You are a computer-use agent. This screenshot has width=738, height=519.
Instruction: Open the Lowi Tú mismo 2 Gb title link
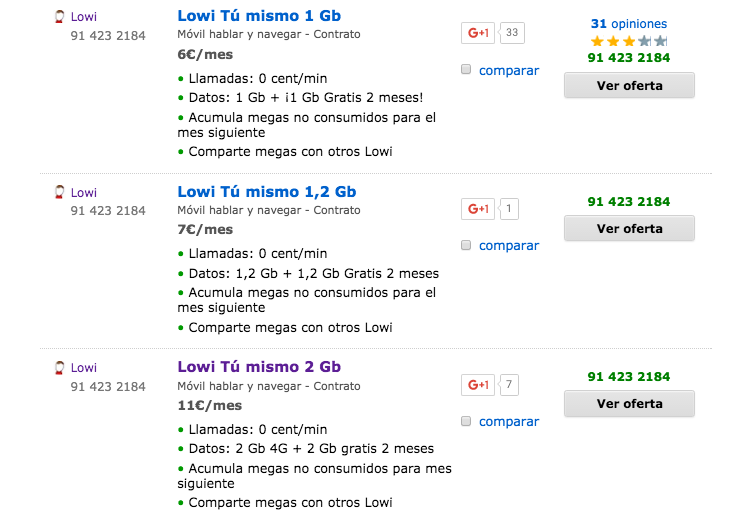click(x=259, y=367)
